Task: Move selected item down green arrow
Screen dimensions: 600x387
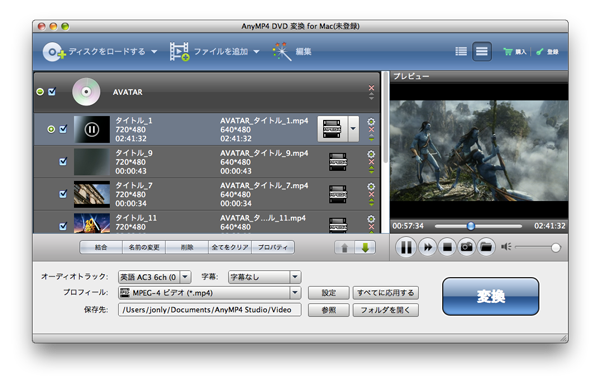Action: click(365, 248)
